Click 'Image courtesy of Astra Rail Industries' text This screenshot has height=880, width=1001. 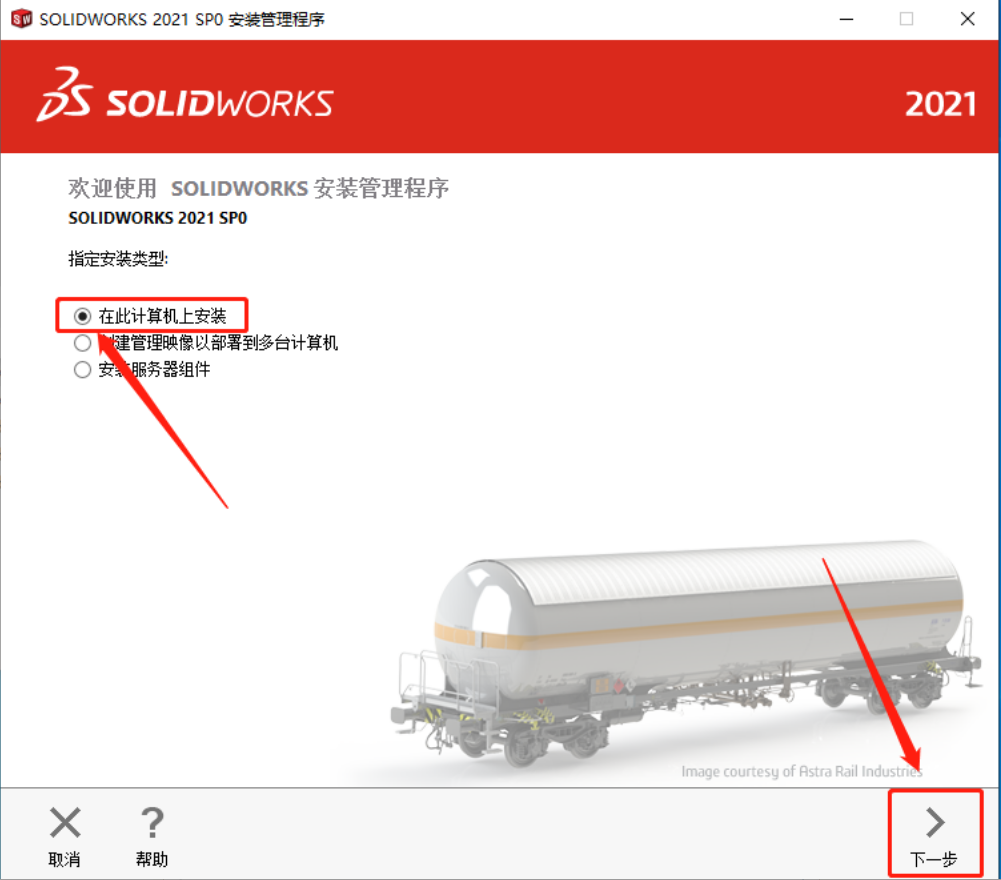802,771
